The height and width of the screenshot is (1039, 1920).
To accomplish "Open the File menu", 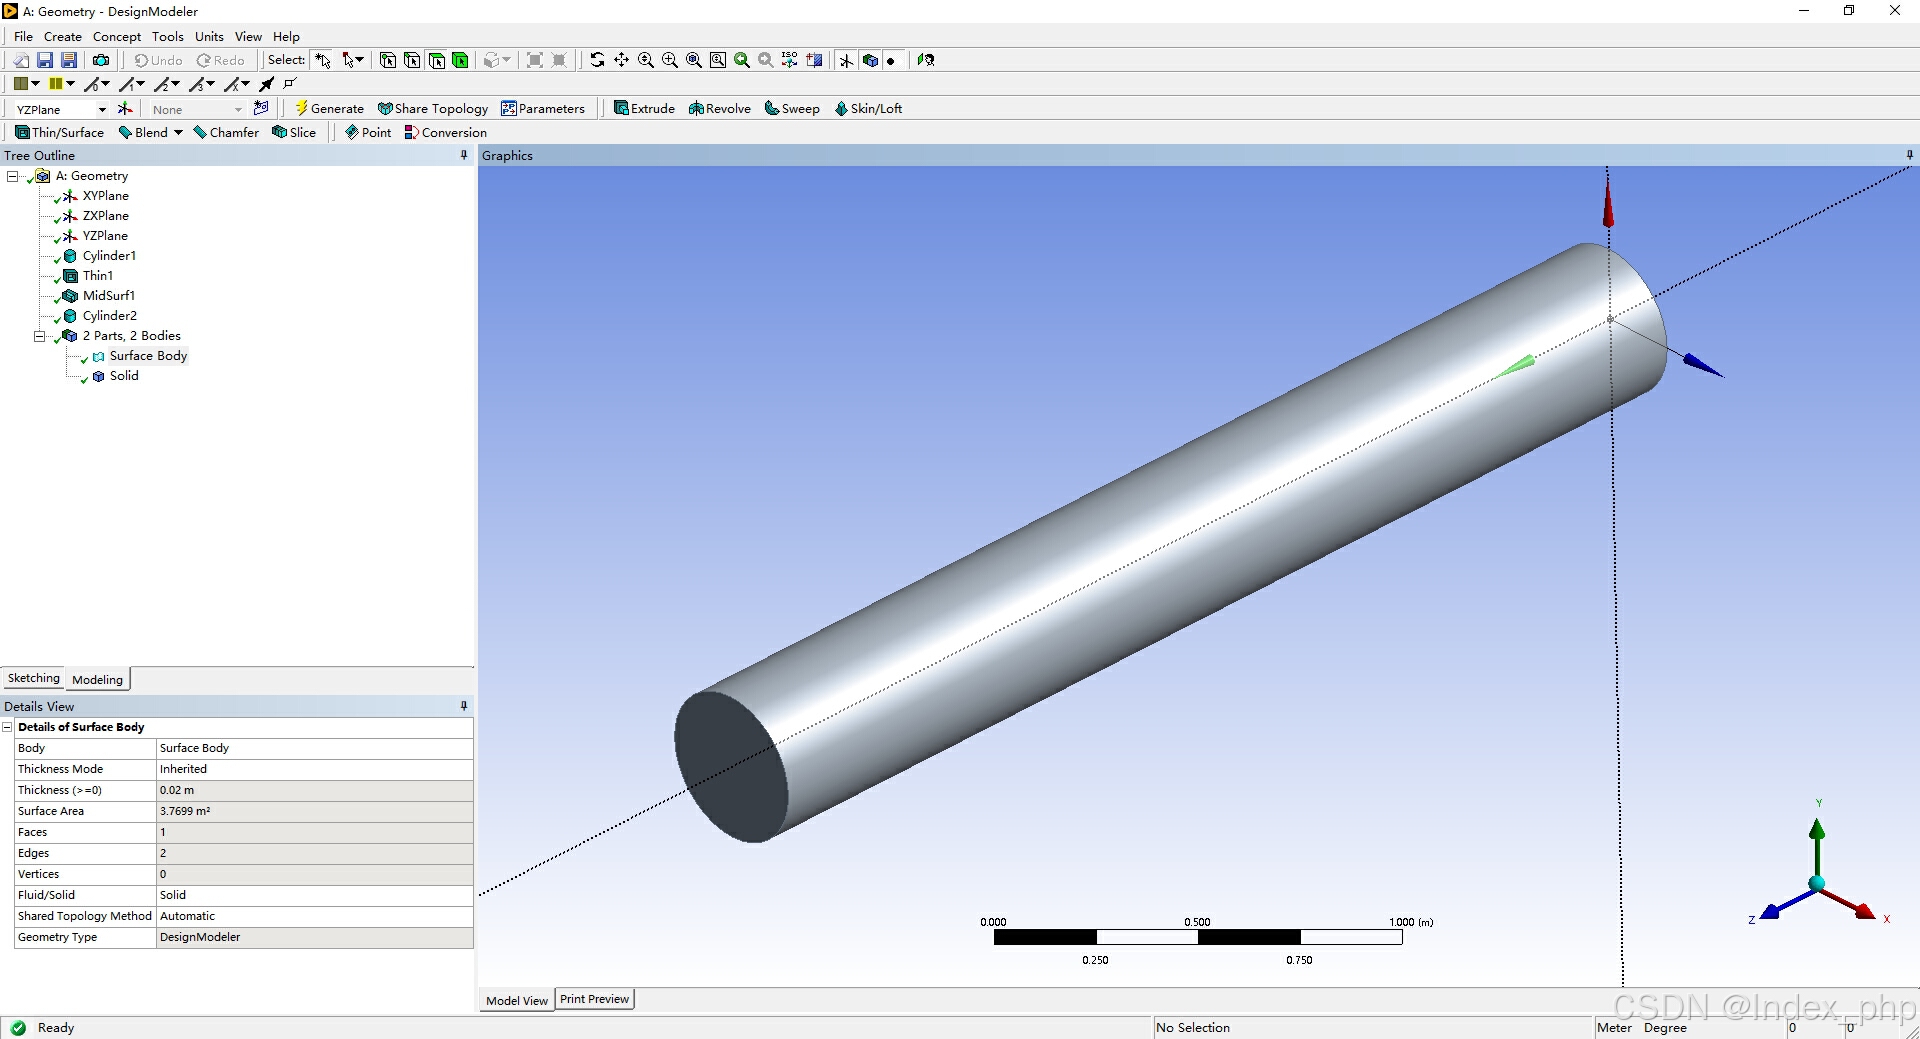I will click(x=23, y=36).
